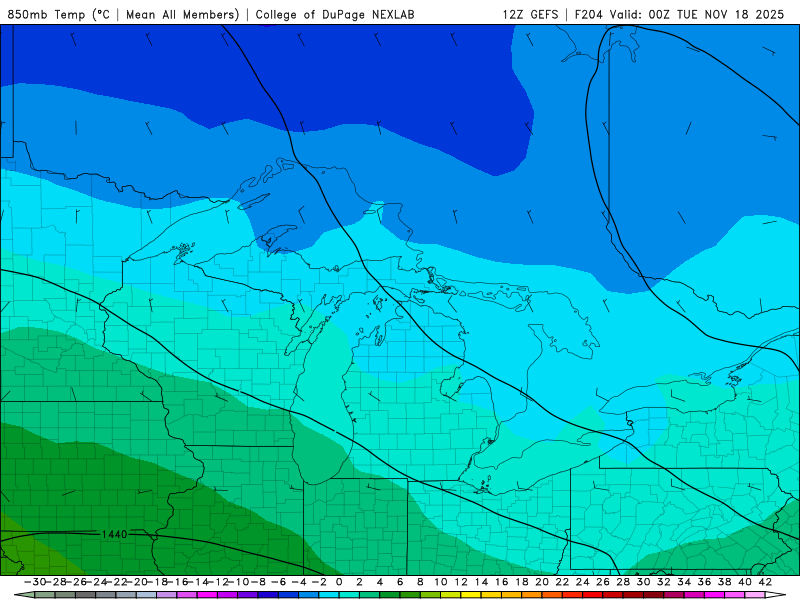Screen dimensions: 800x600
Task: Click the positive '18' scale label
Action: pos(521,582)
